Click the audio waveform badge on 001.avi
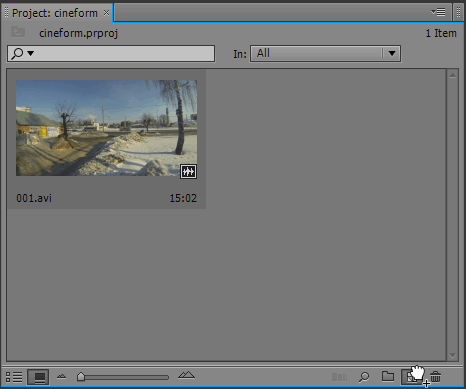Image resolution: width=466 pixels, height=389 pixels. tap(188, 171)
